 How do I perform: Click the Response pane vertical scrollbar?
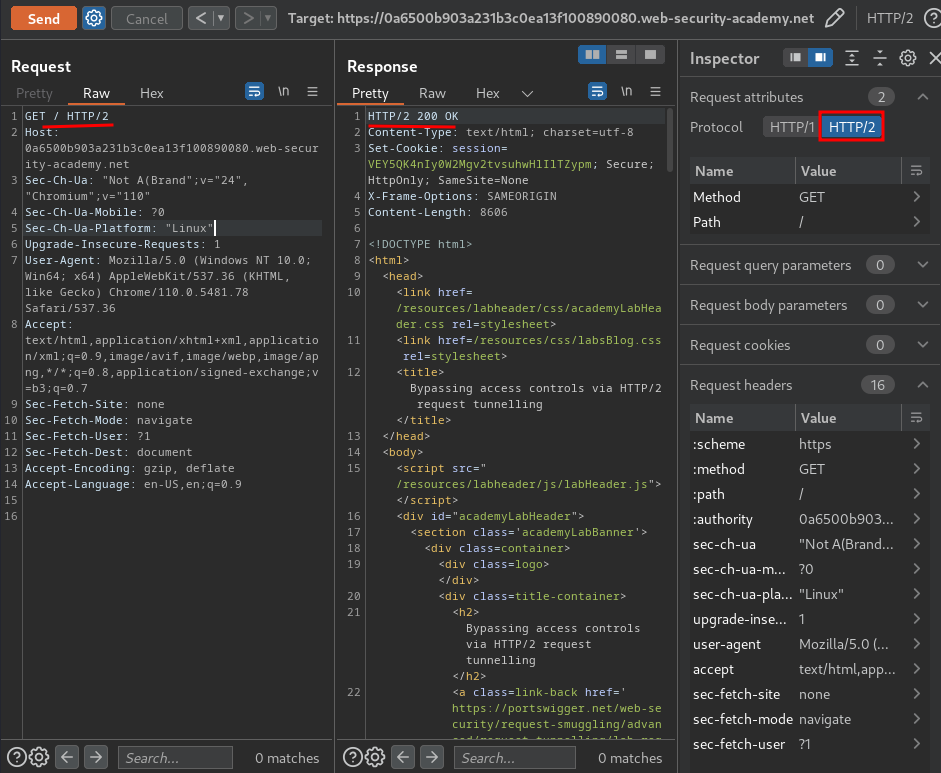click(670, 140)
